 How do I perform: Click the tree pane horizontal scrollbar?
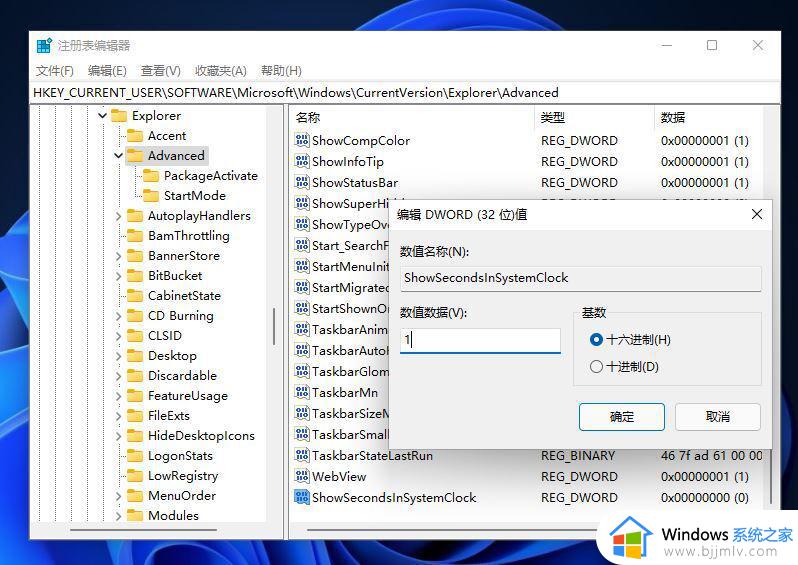tap(144, 530)
